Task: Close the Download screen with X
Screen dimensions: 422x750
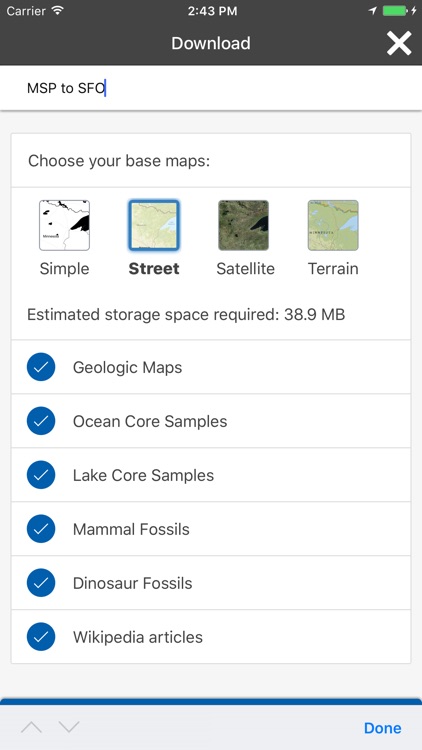Action: (x=399, y=43)
